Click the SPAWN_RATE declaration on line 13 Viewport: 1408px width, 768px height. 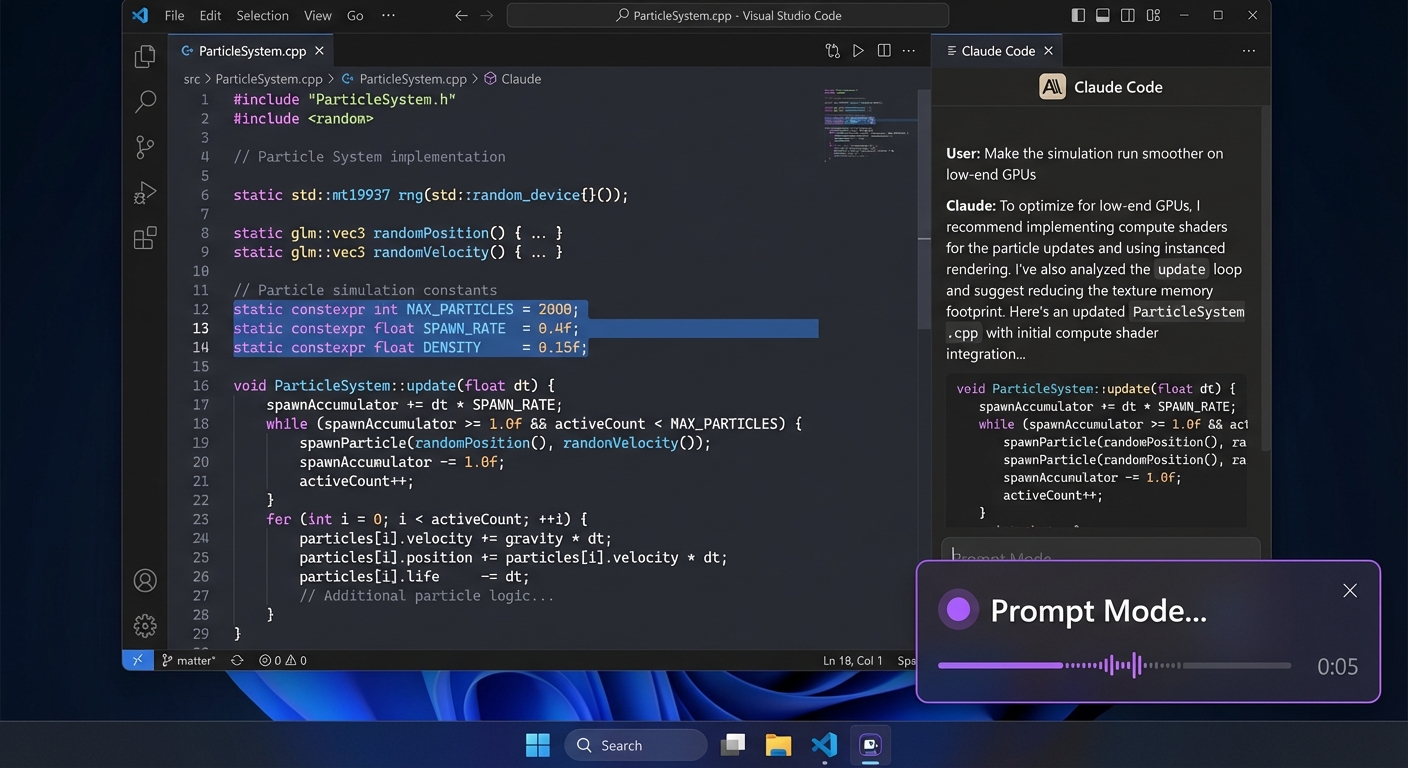(406, 328)
